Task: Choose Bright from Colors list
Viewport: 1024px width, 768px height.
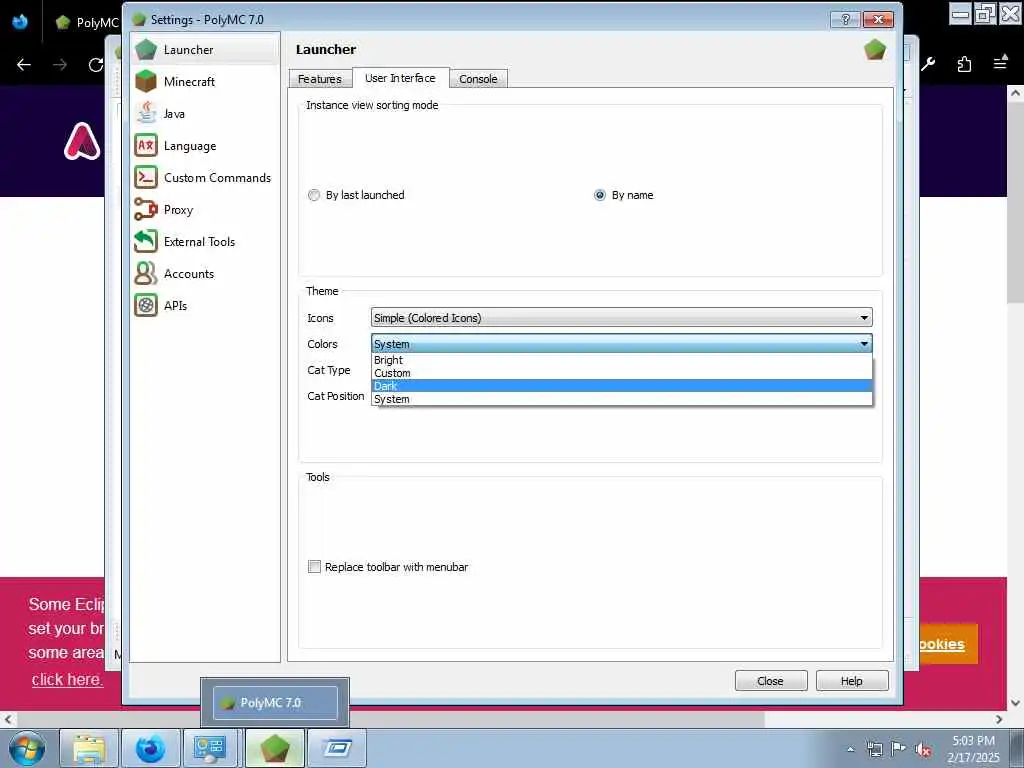Action: [x=621, y=360]
